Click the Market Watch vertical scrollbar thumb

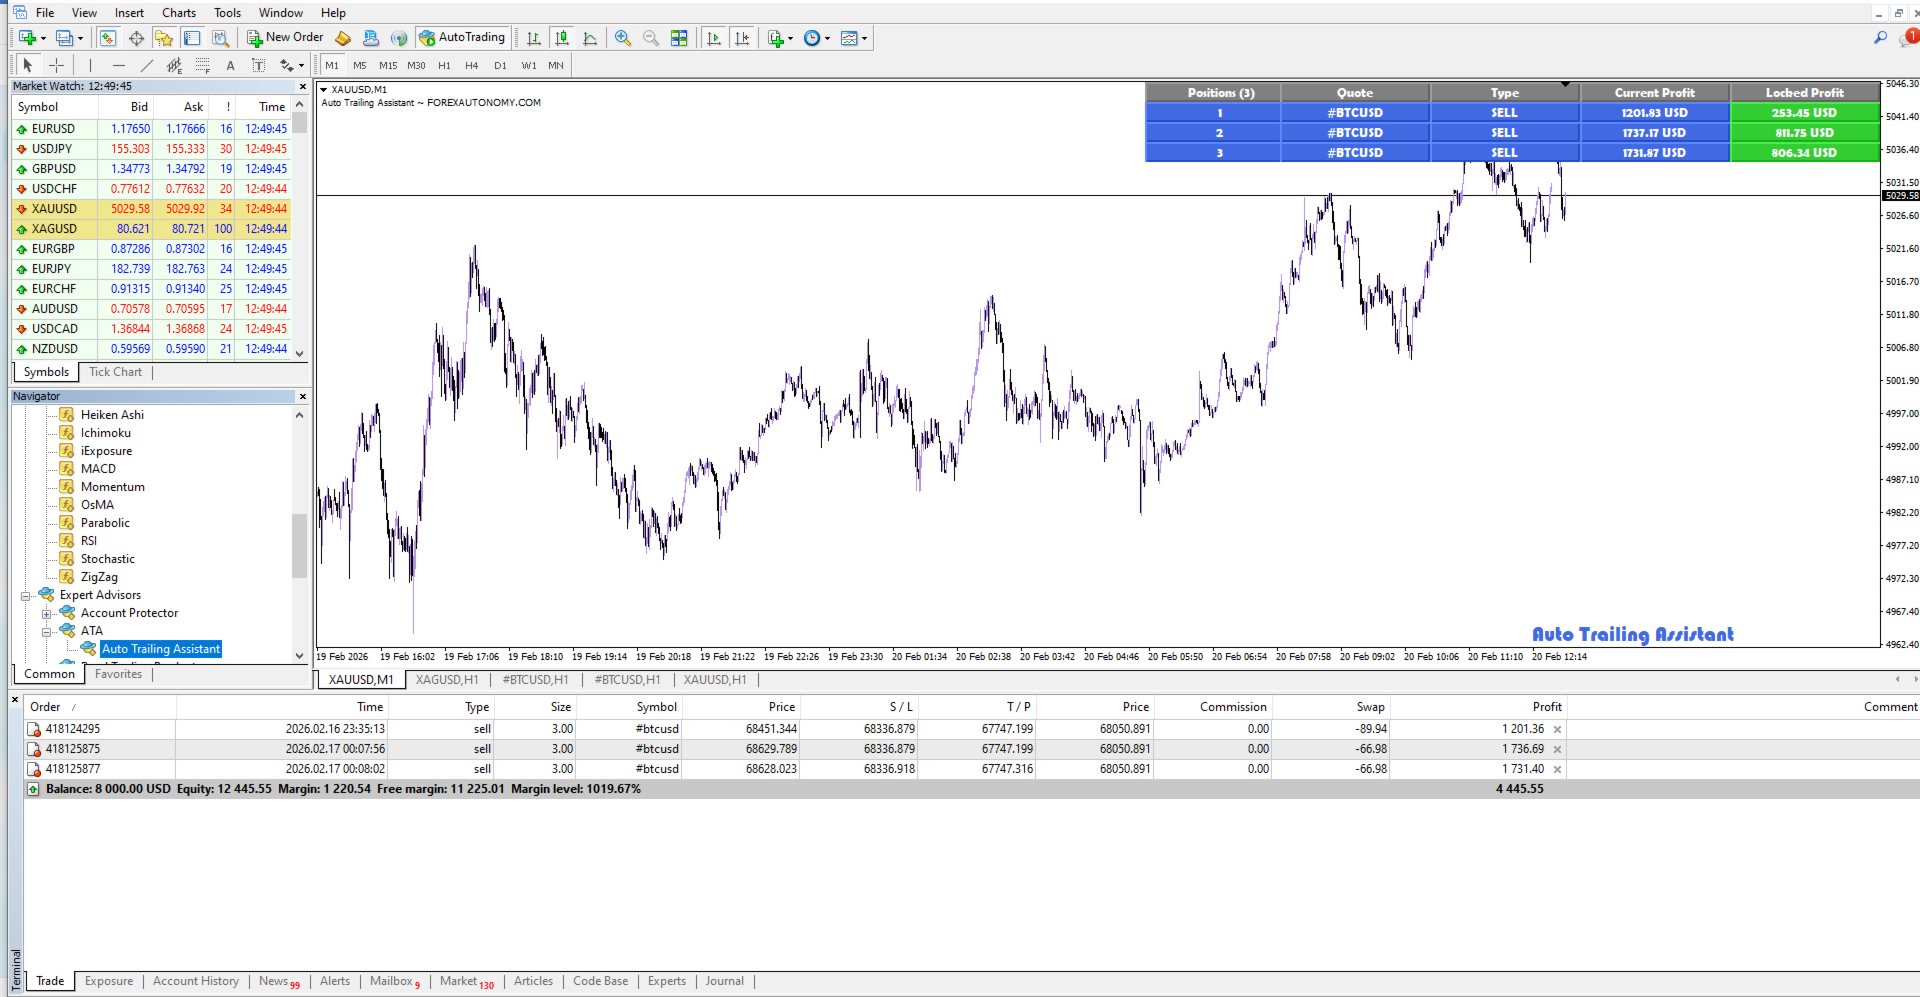click(300, 124)
